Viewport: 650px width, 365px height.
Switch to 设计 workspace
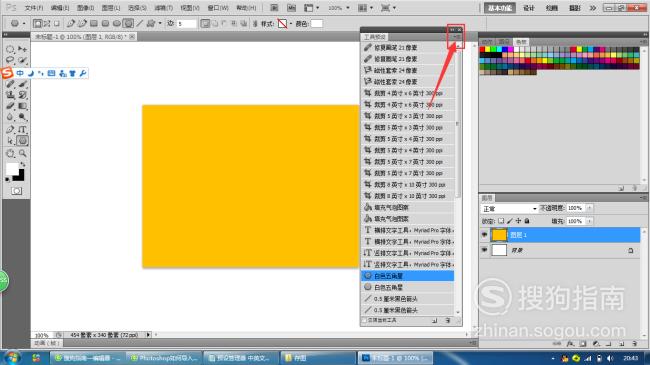pos(529,8)
